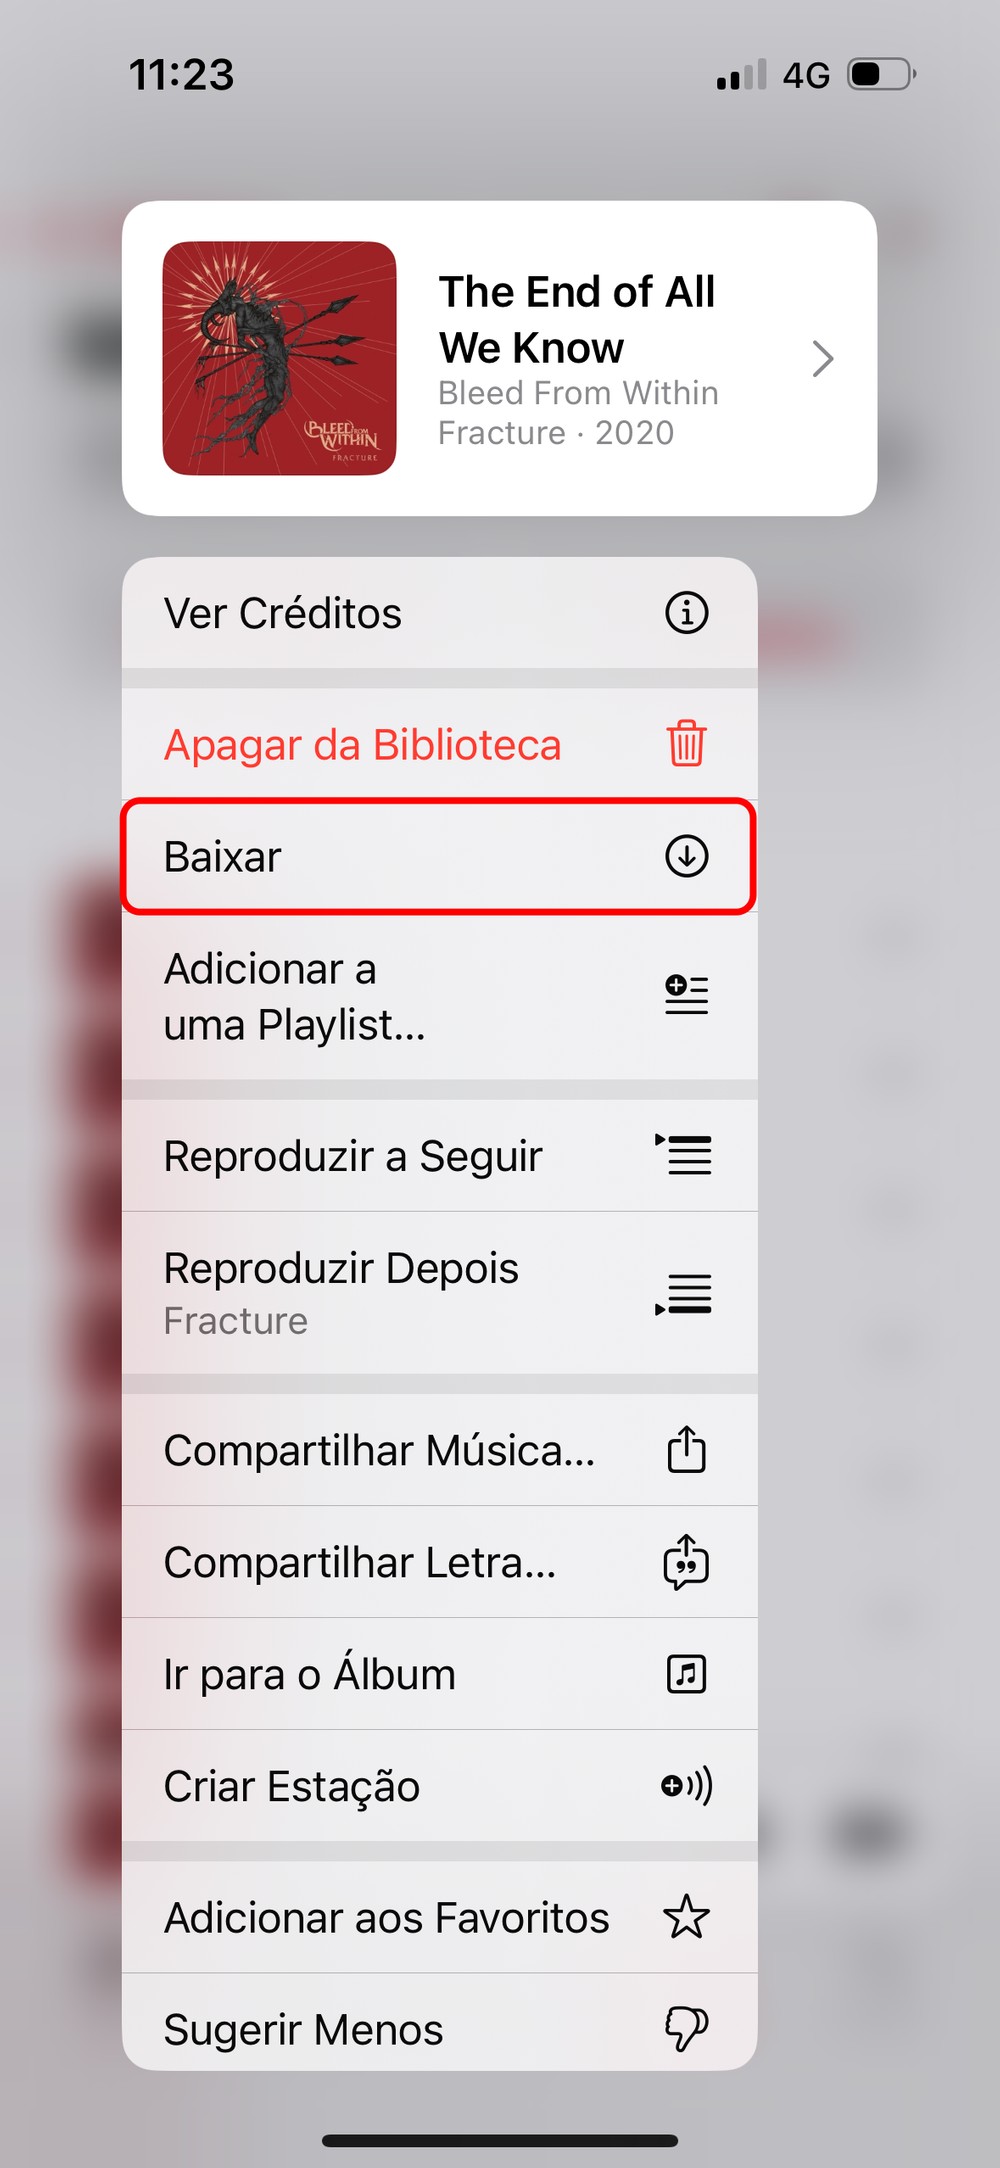Toggle the thumbs-down Sugerir Menos icon
1000x2168 pixels.
click(686, 2029)
